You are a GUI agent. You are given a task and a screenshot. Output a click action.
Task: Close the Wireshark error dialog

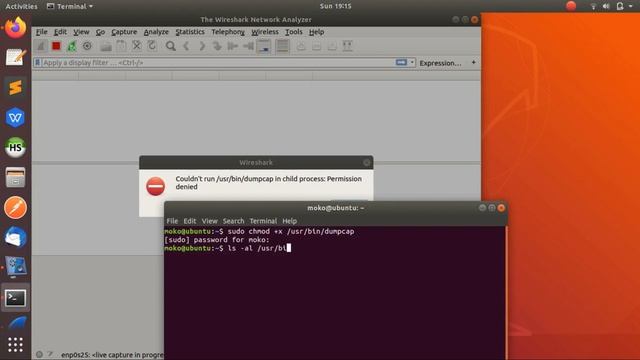pyautogui.click(x=367, y=162)
